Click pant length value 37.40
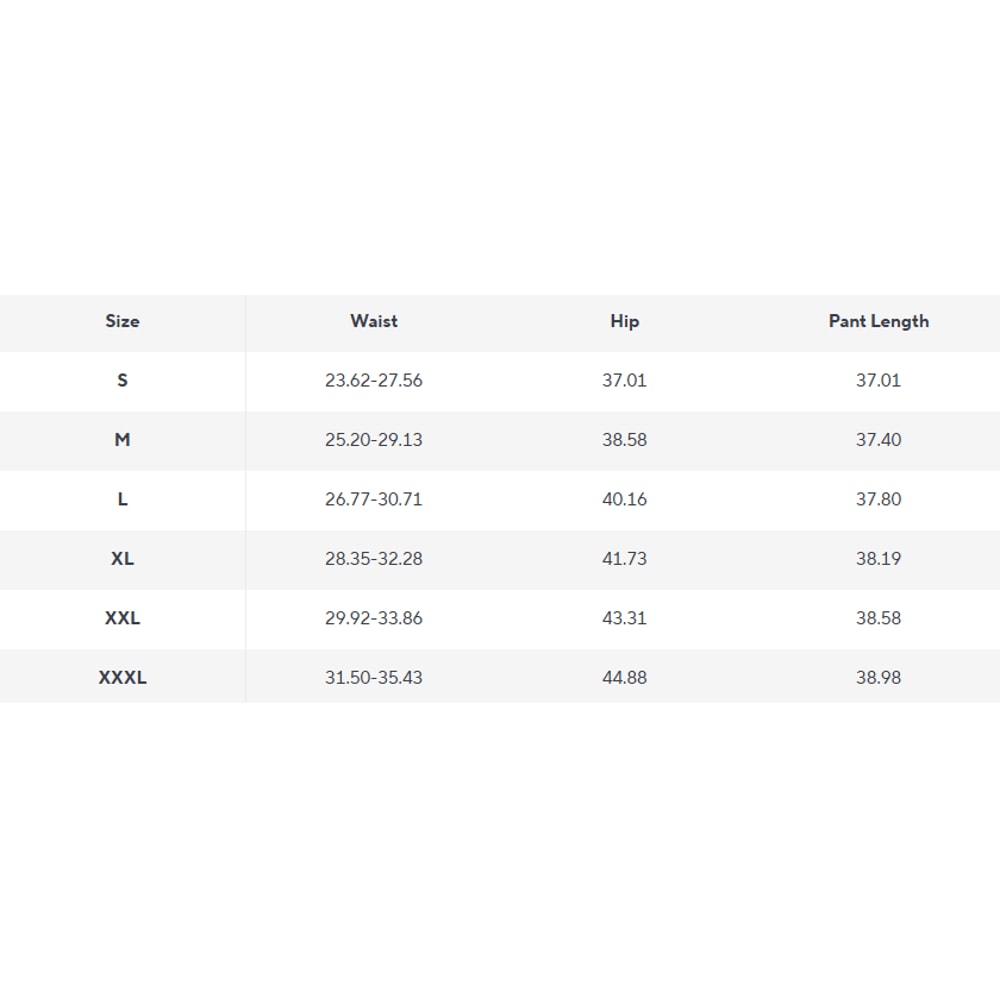The width and height of the screenshot is (1000, 1000). coord(878,440)
